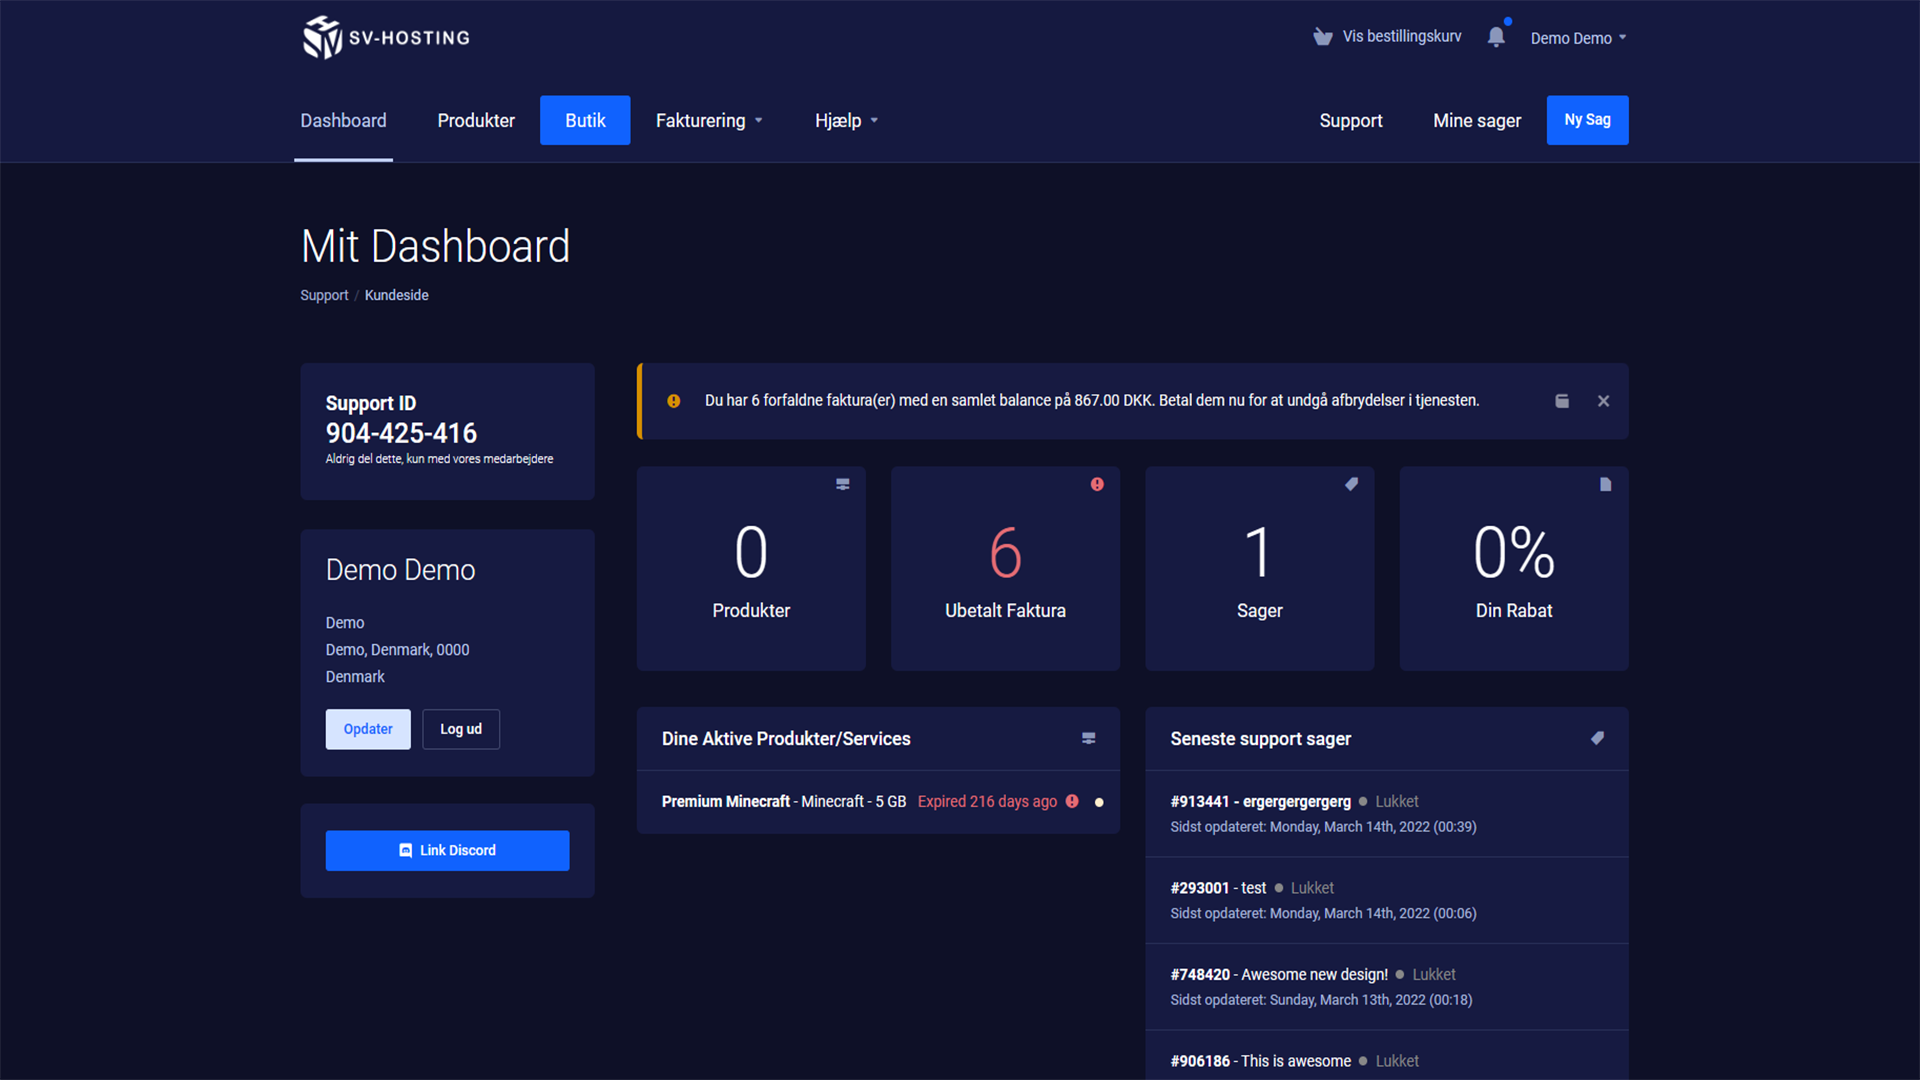Click the notification bell icon

(1496, 36)
